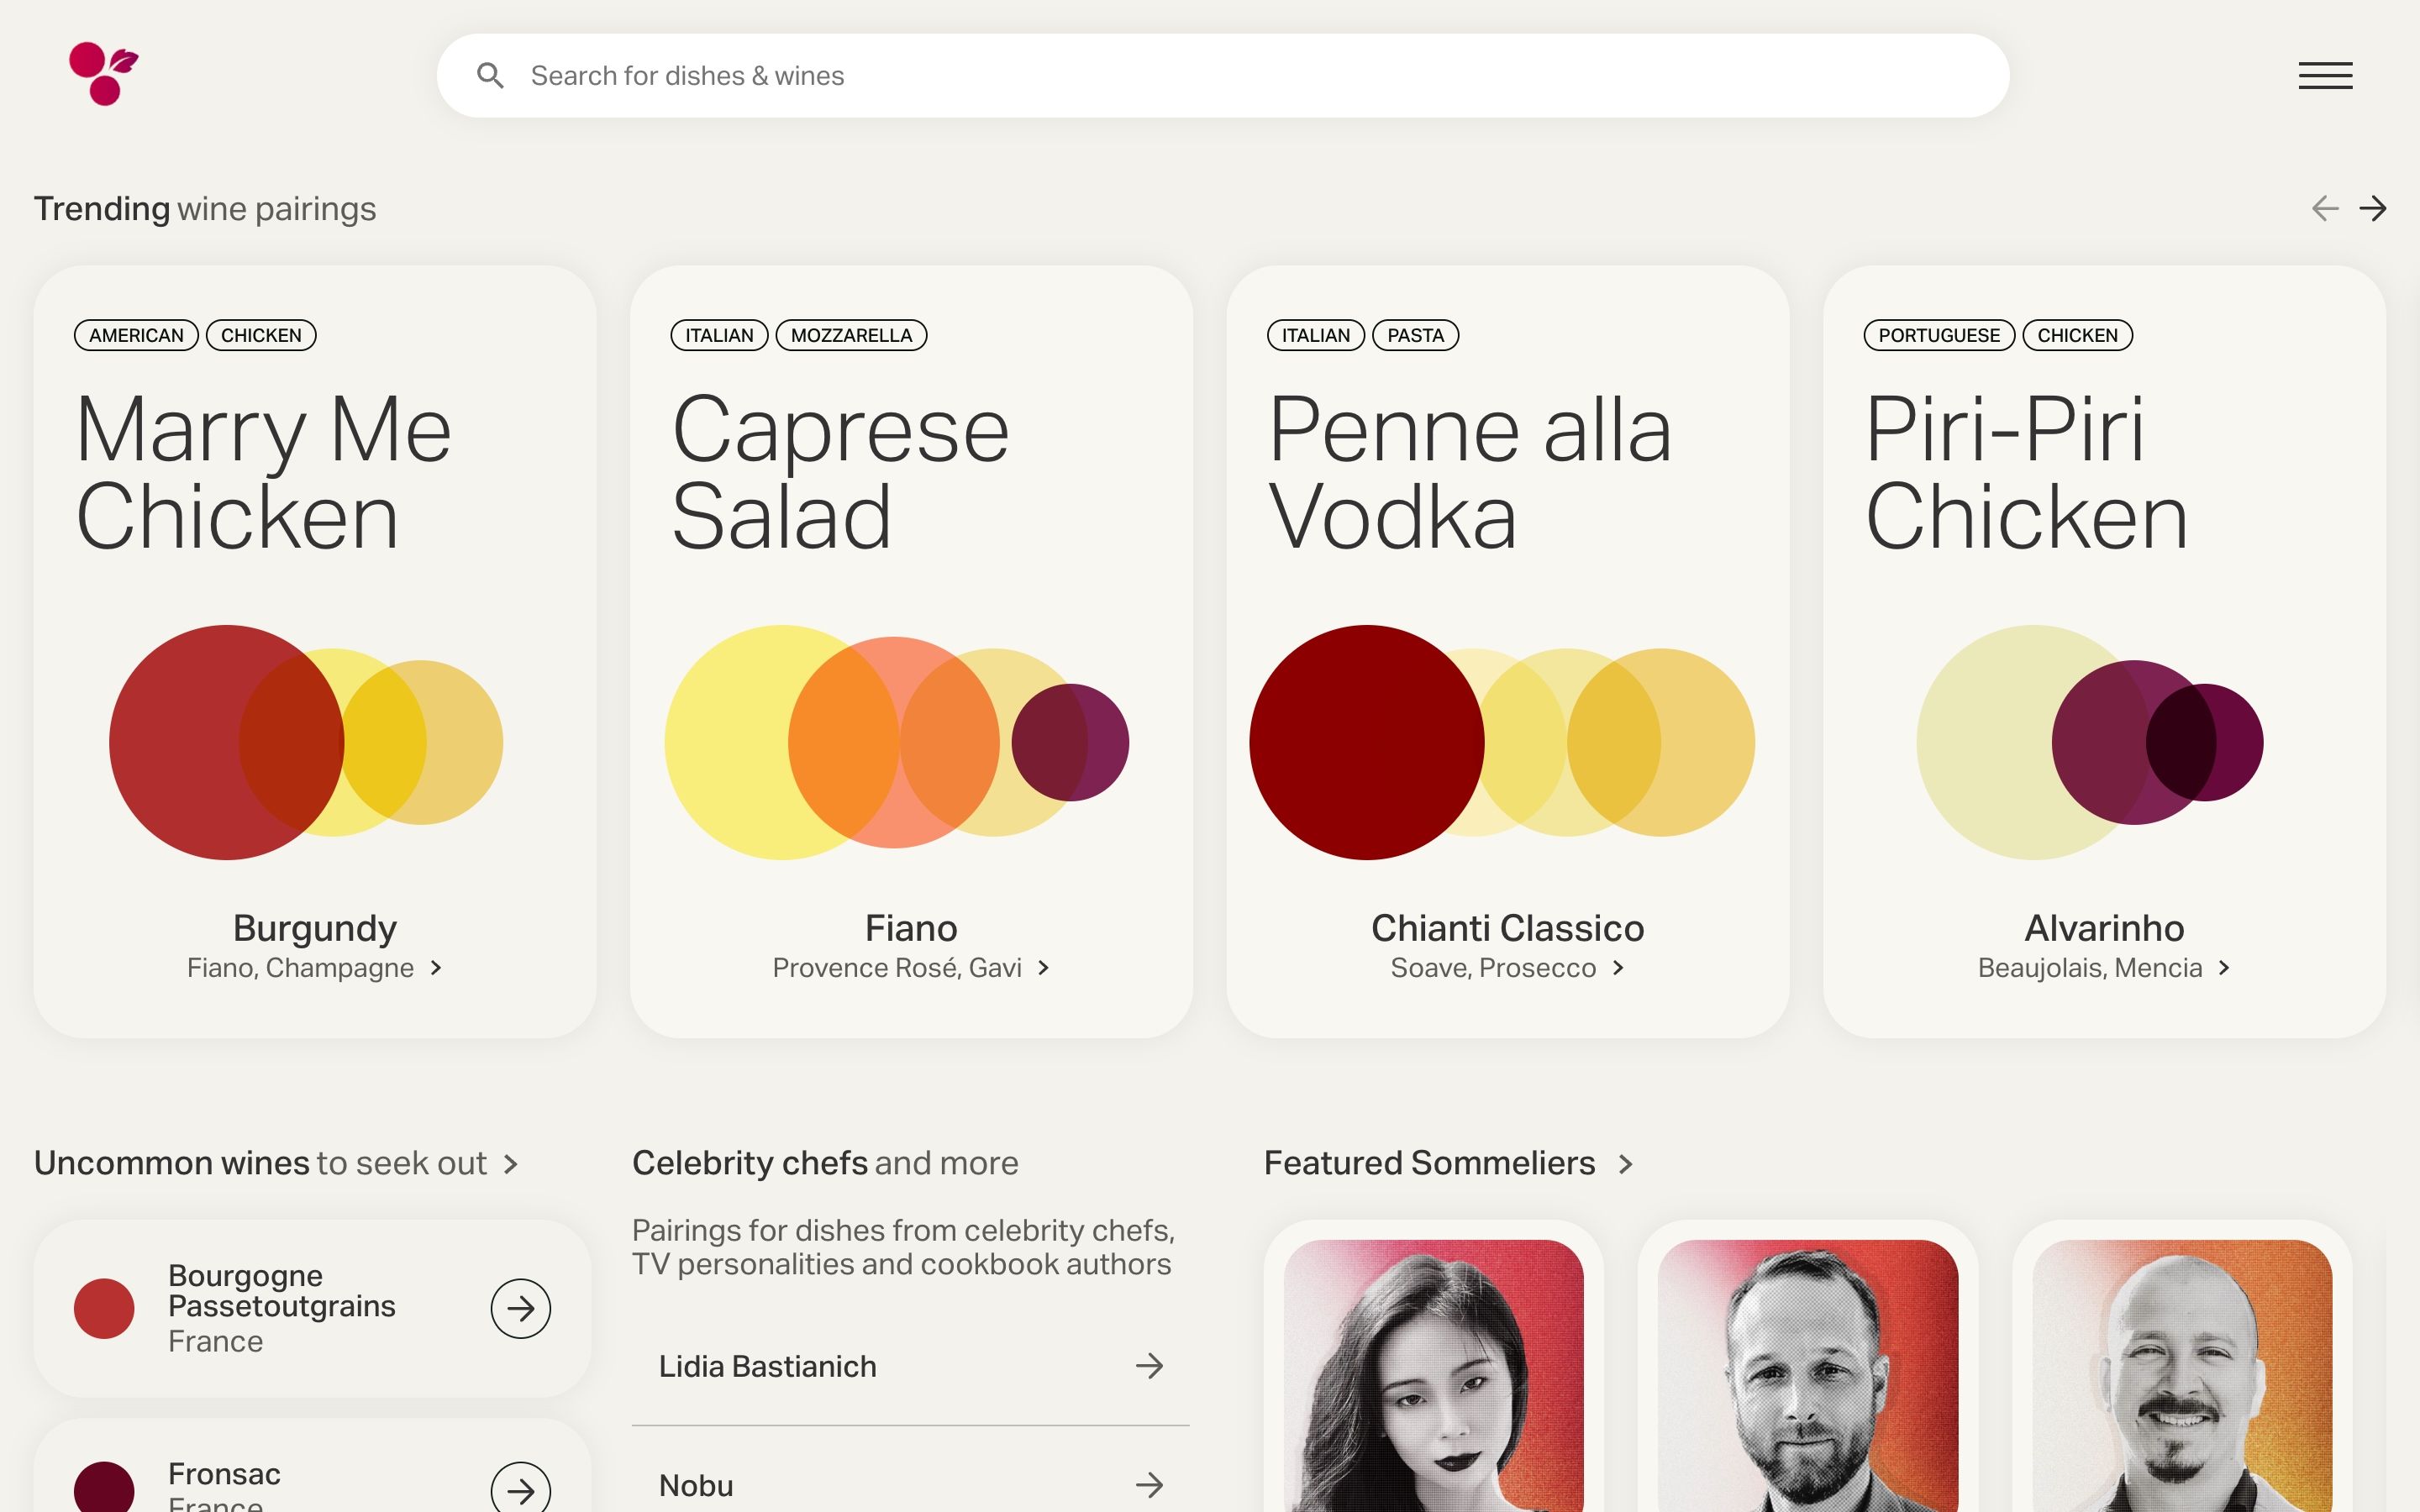Go to next trending pairings

pyautogui.click(x=2372, y=208)
